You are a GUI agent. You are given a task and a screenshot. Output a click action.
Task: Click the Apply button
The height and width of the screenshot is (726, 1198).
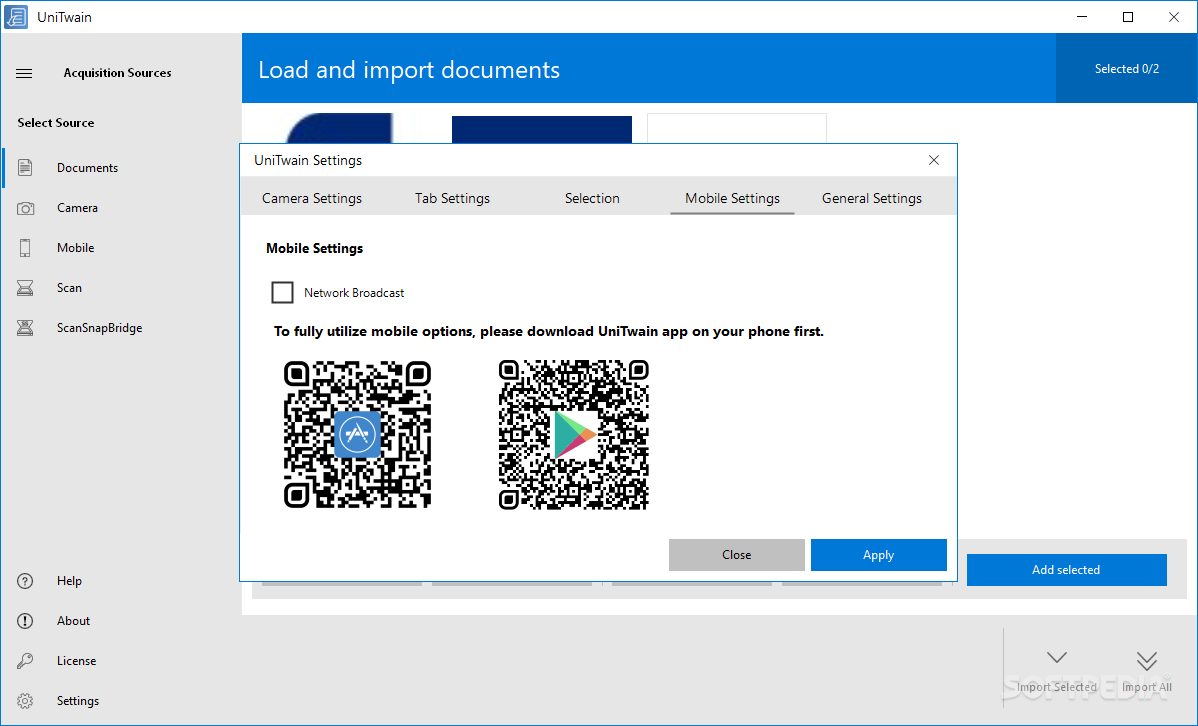coord(879,555)
